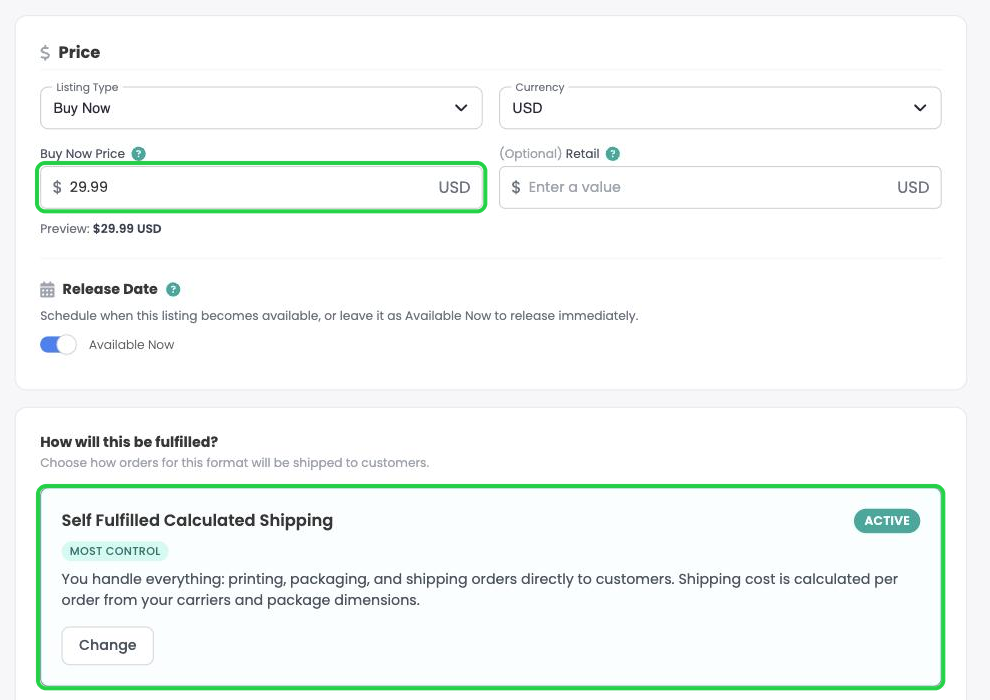Click the Available Now label
The height and width of the screenshot is (700, 990).
tap(131, 345)
